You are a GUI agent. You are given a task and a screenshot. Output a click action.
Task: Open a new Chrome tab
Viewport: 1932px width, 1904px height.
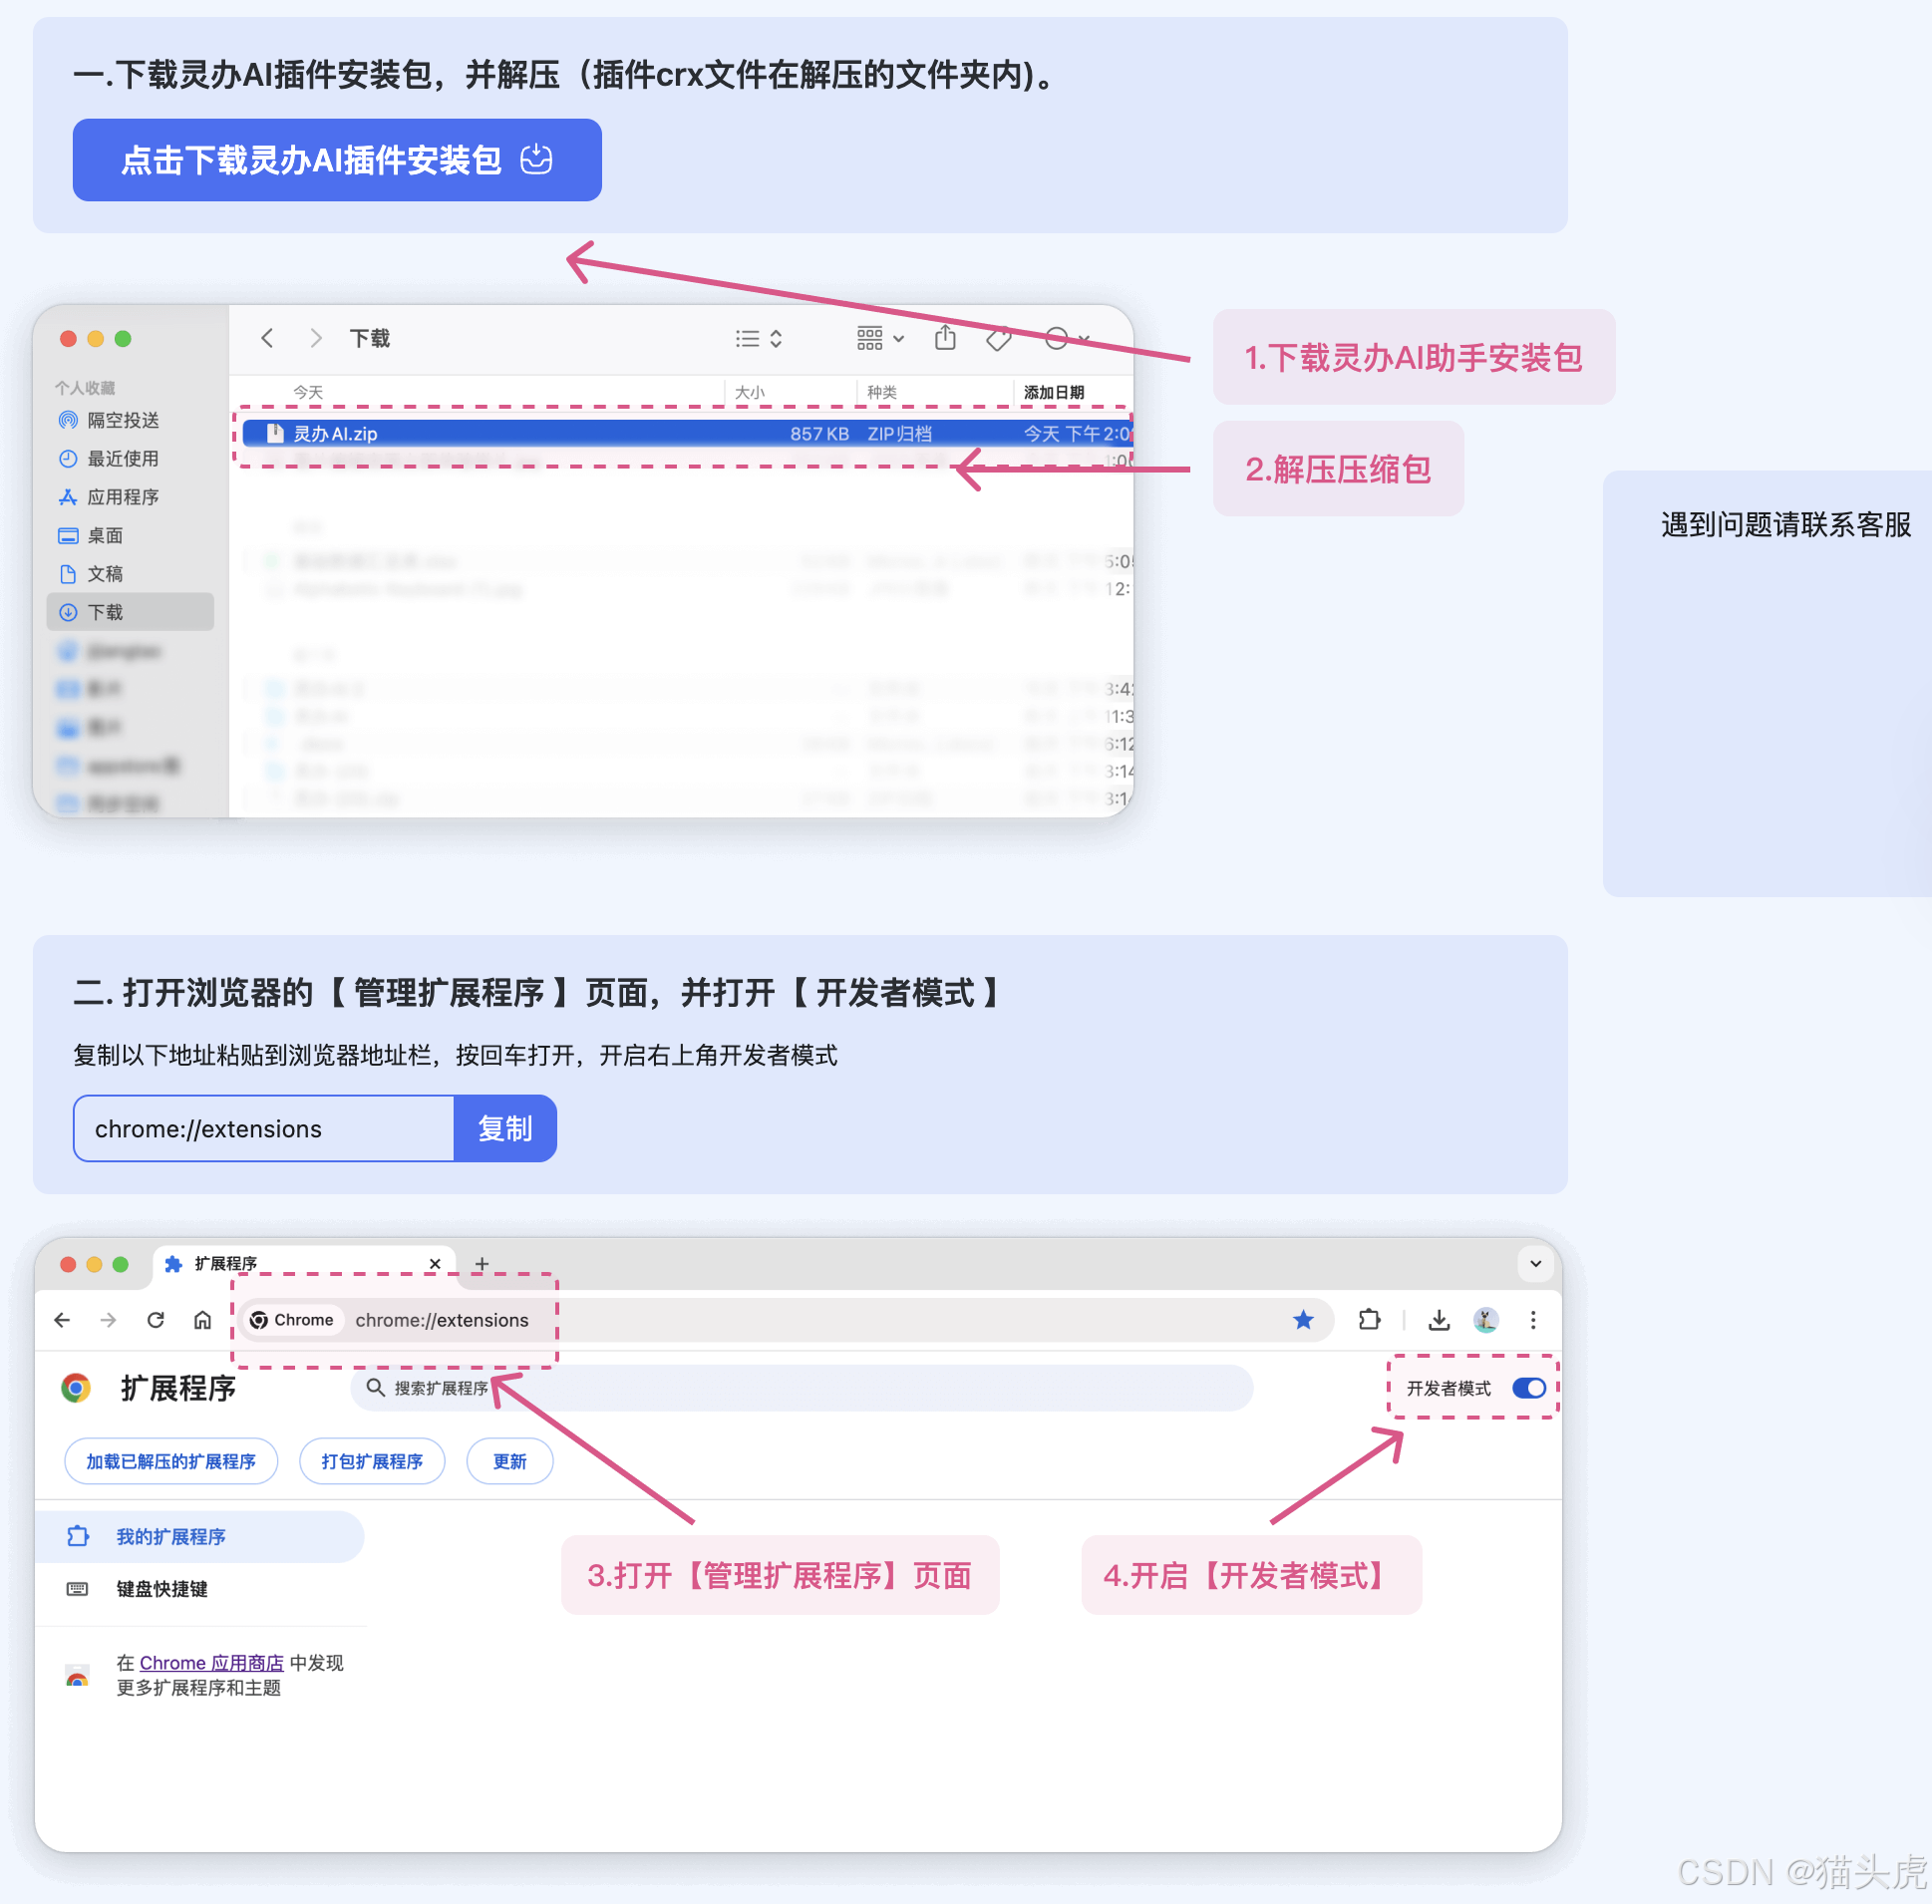[482, 1264]
